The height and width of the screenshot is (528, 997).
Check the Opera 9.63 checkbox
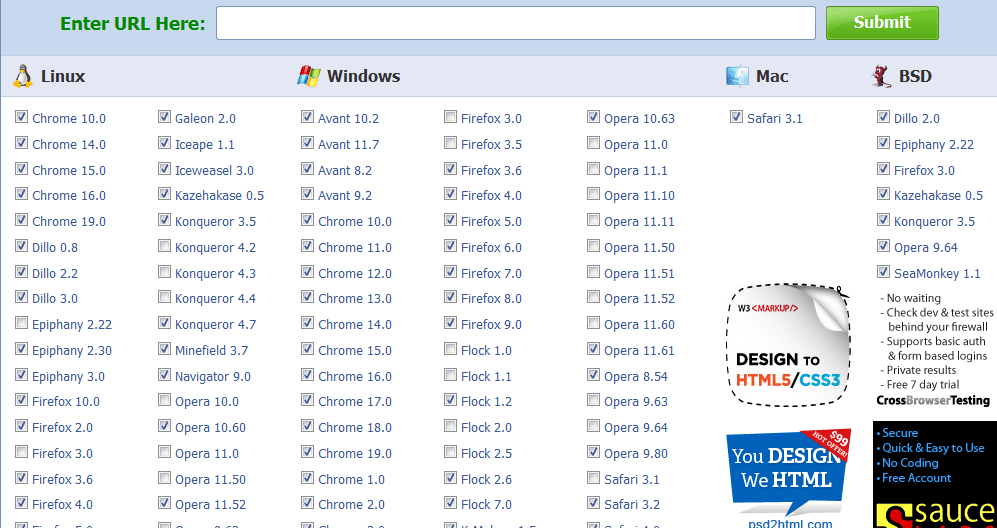click(x=594, y=401)
